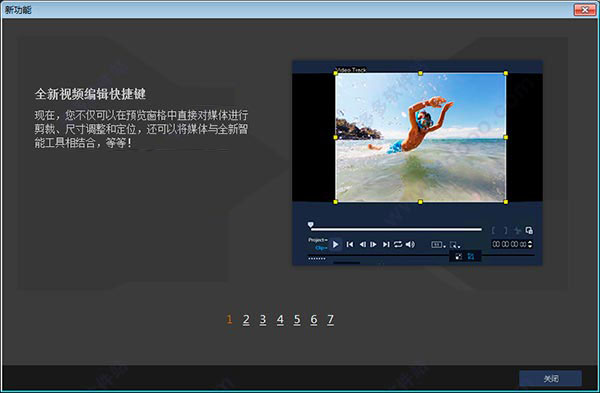The width and height of the screenshot is (600, 393).
Task: Step back one frame with Previous icon
Action: click(x=362, y=244)
